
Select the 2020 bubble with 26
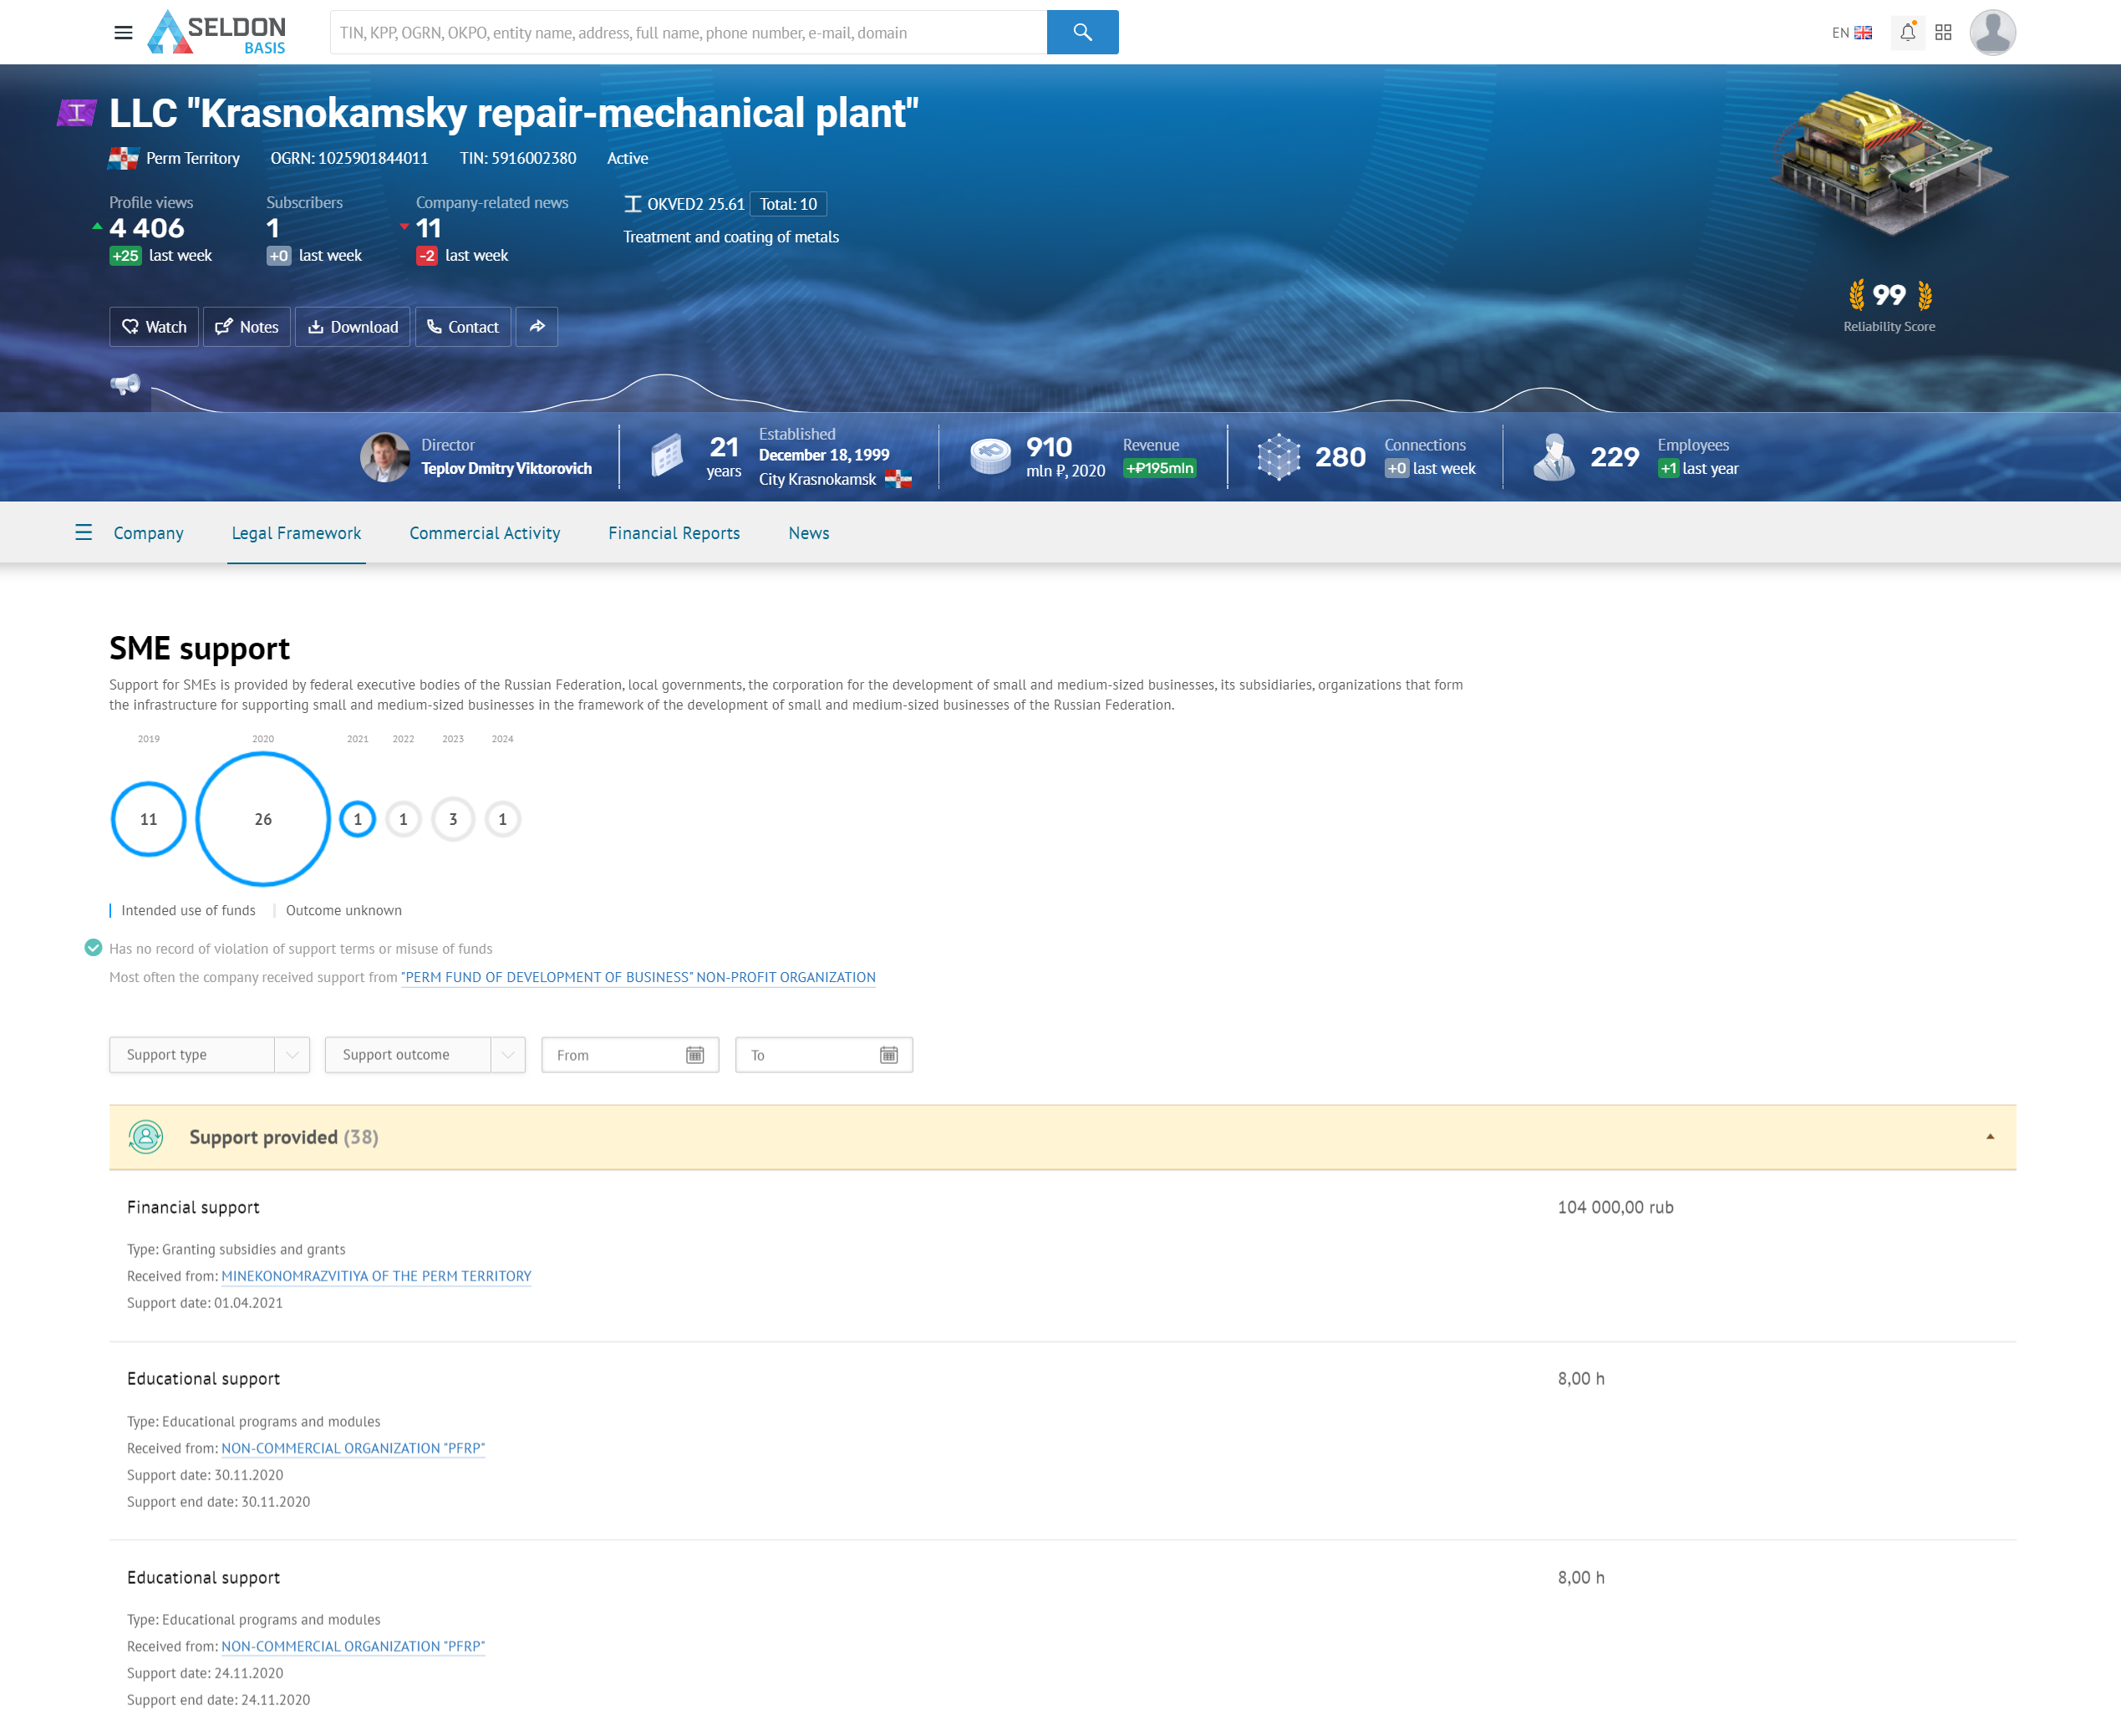tap(263, 819)
